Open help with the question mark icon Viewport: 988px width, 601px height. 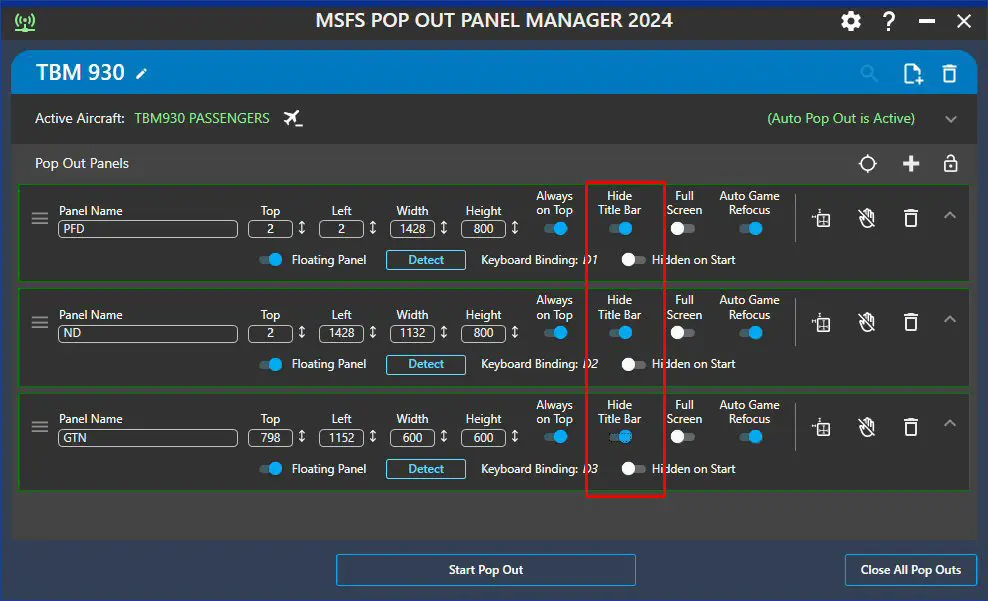click(888, 21)
